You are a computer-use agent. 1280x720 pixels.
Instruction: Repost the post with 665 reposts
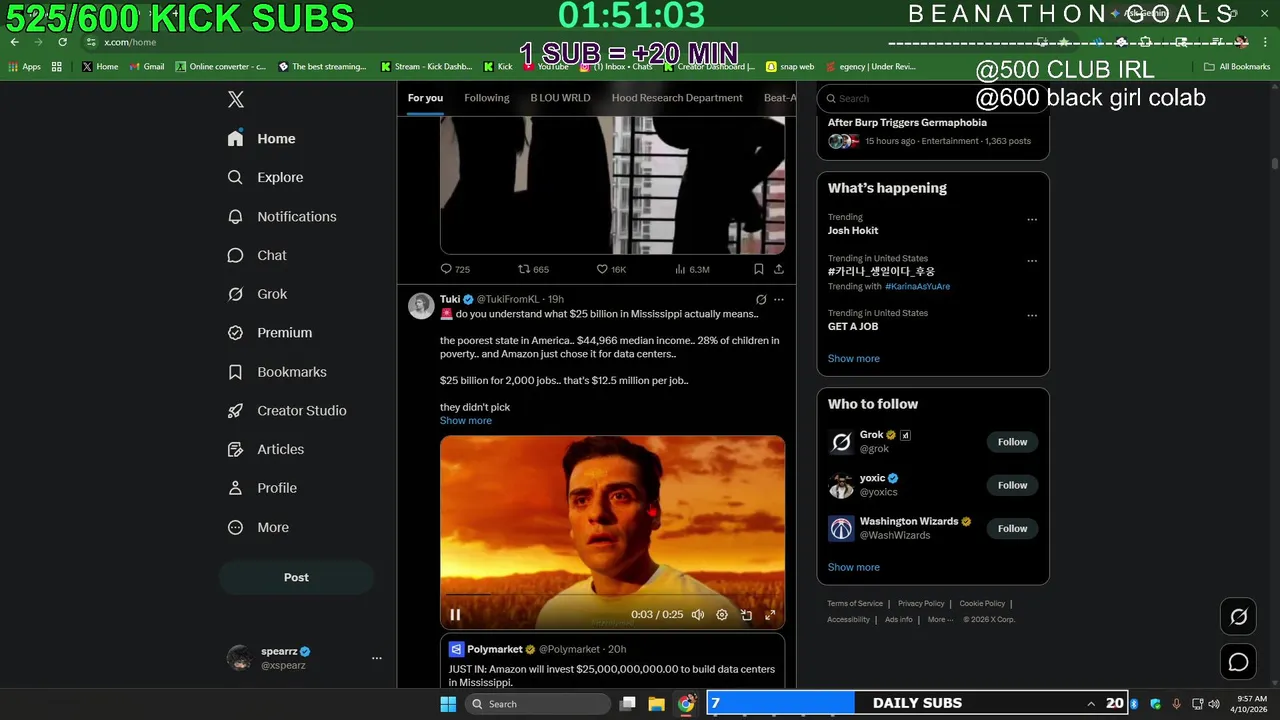pos(533,269)
